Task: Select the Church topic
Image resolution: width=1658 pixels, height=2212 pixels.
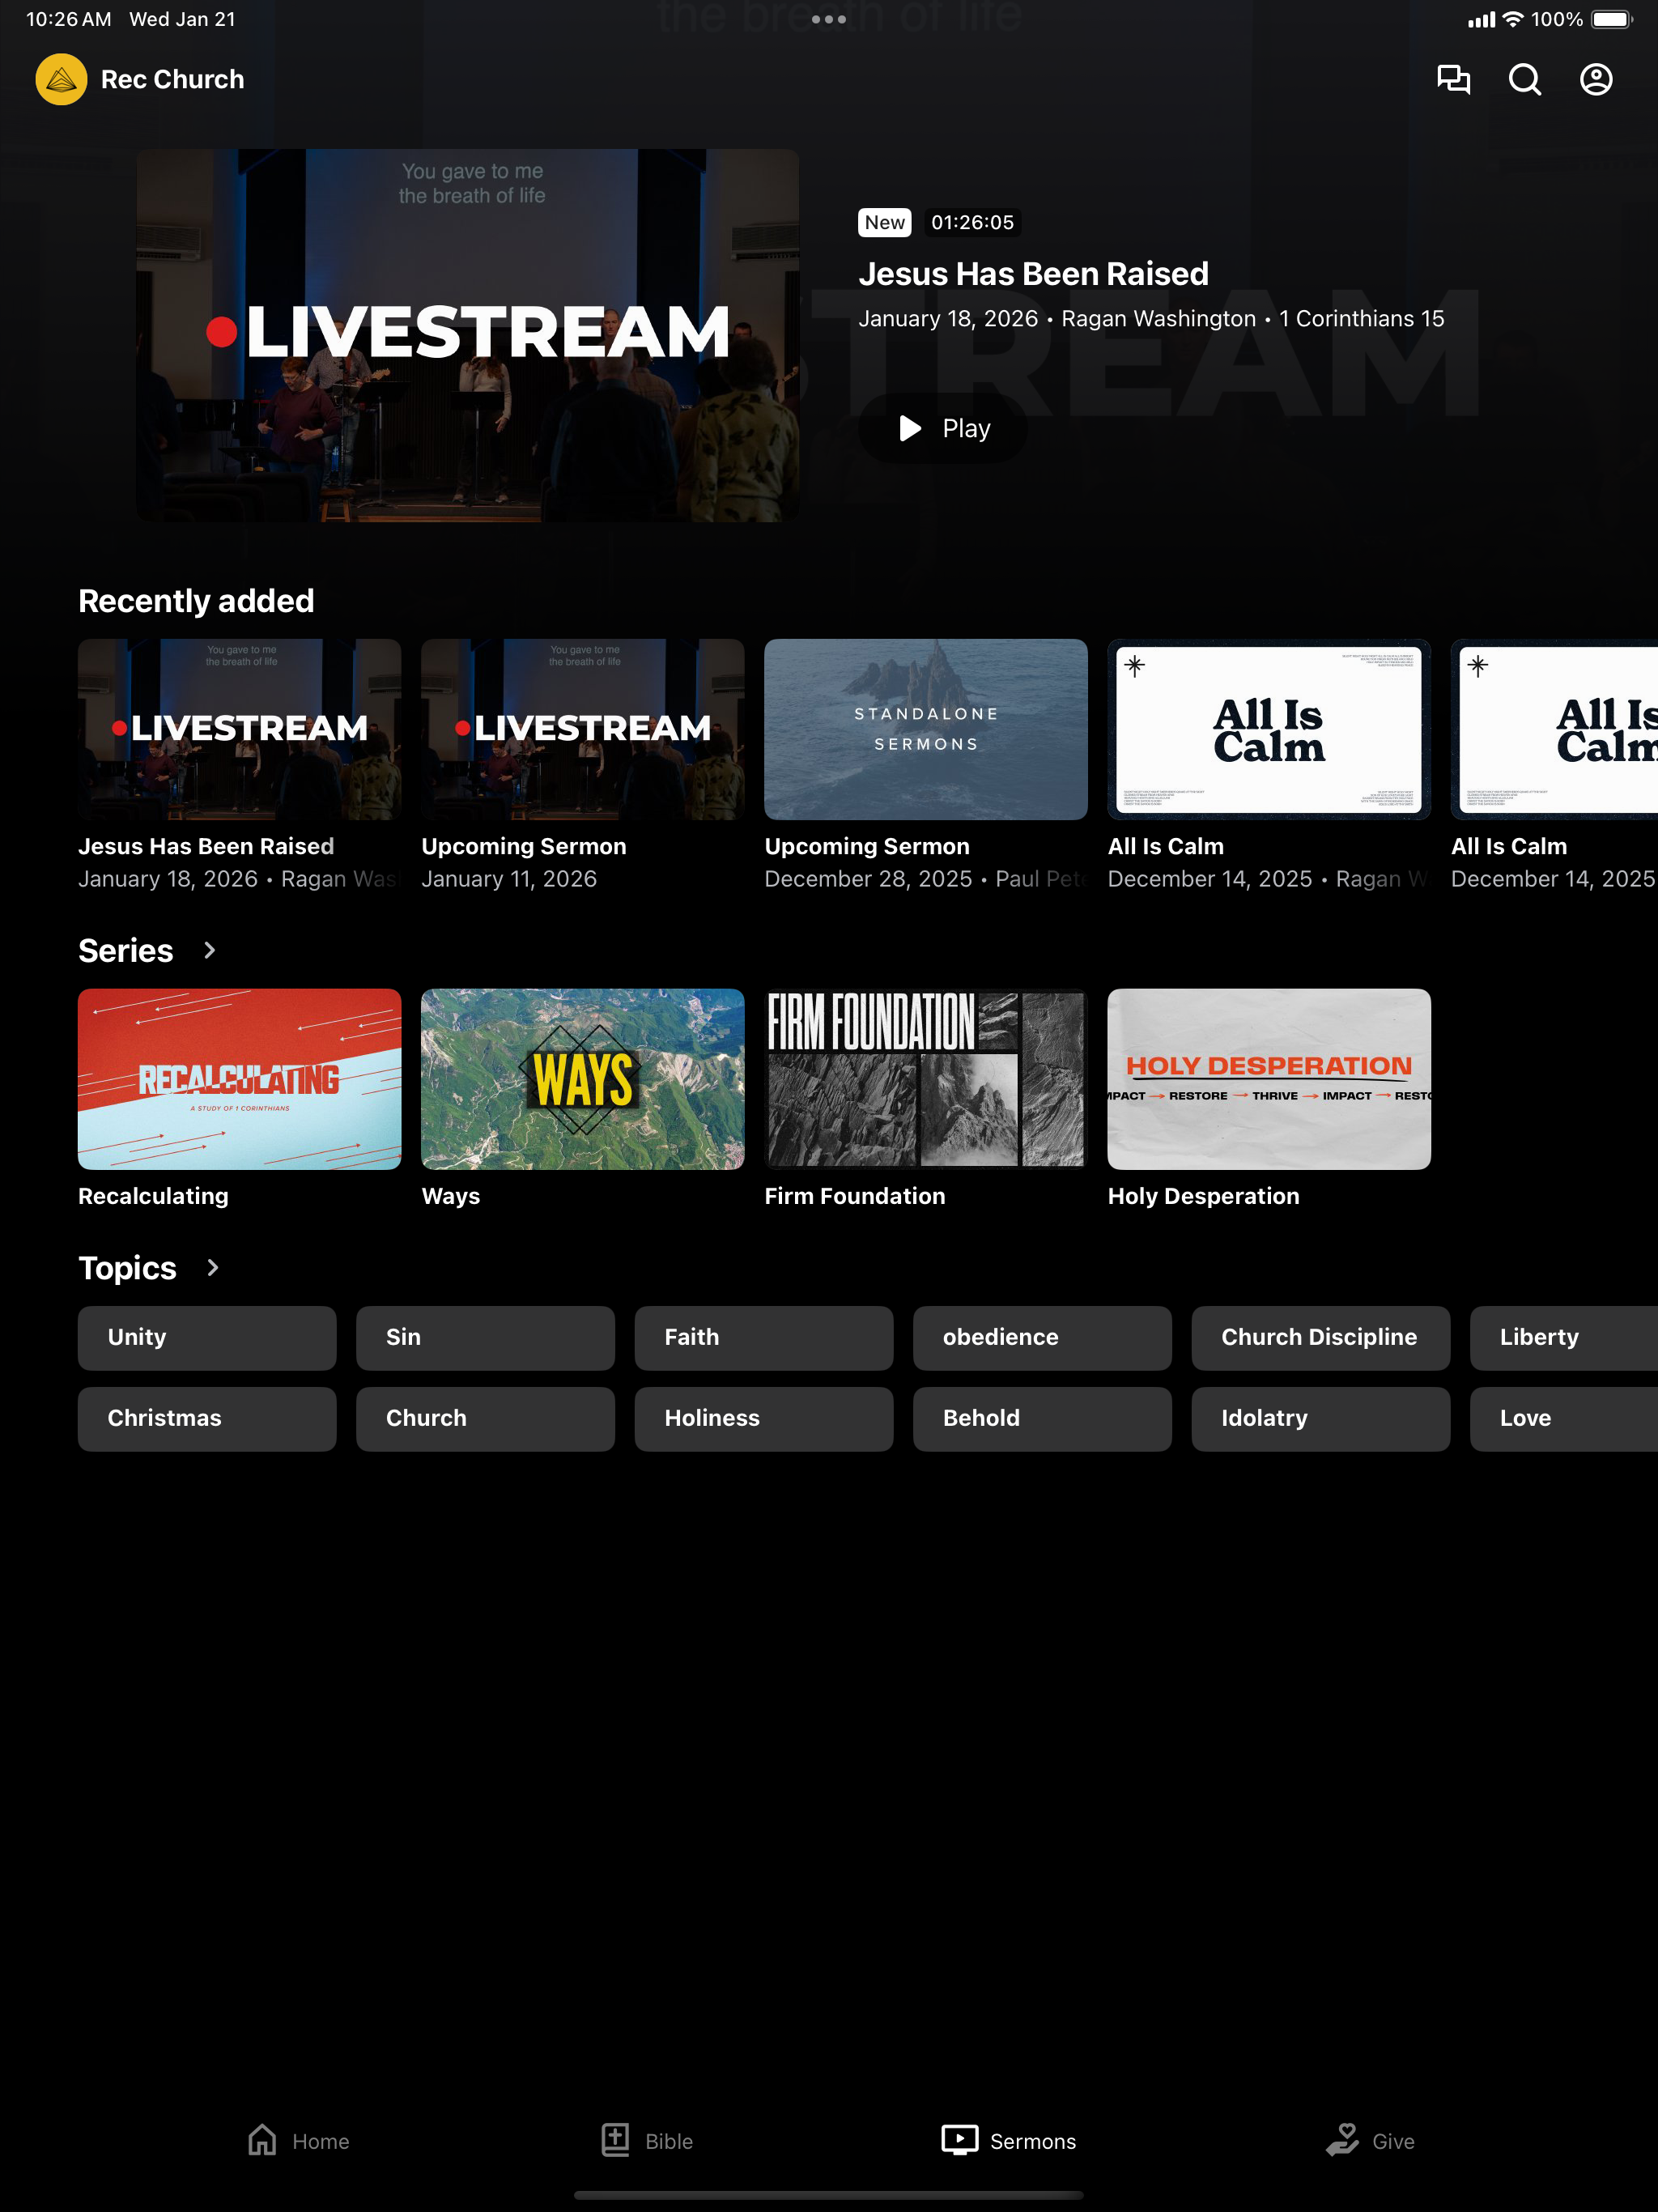Action: [x=485, y=1418]
